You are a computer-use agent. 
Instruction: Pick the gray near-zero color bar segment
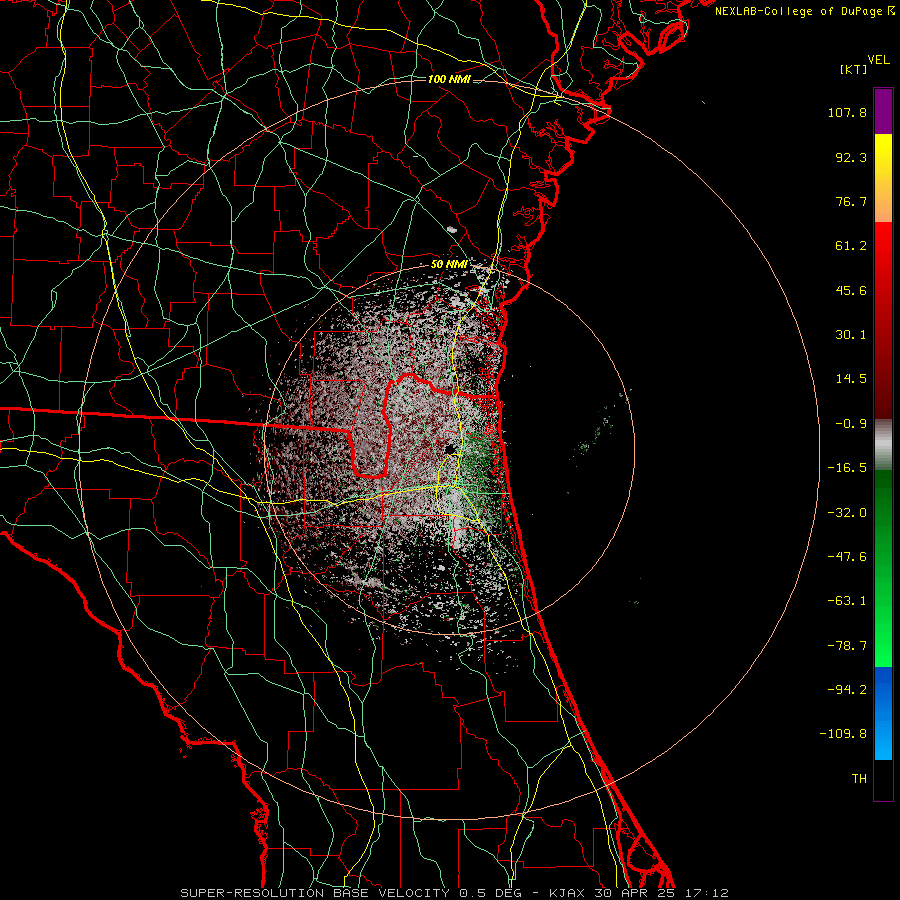coord(883,445)
